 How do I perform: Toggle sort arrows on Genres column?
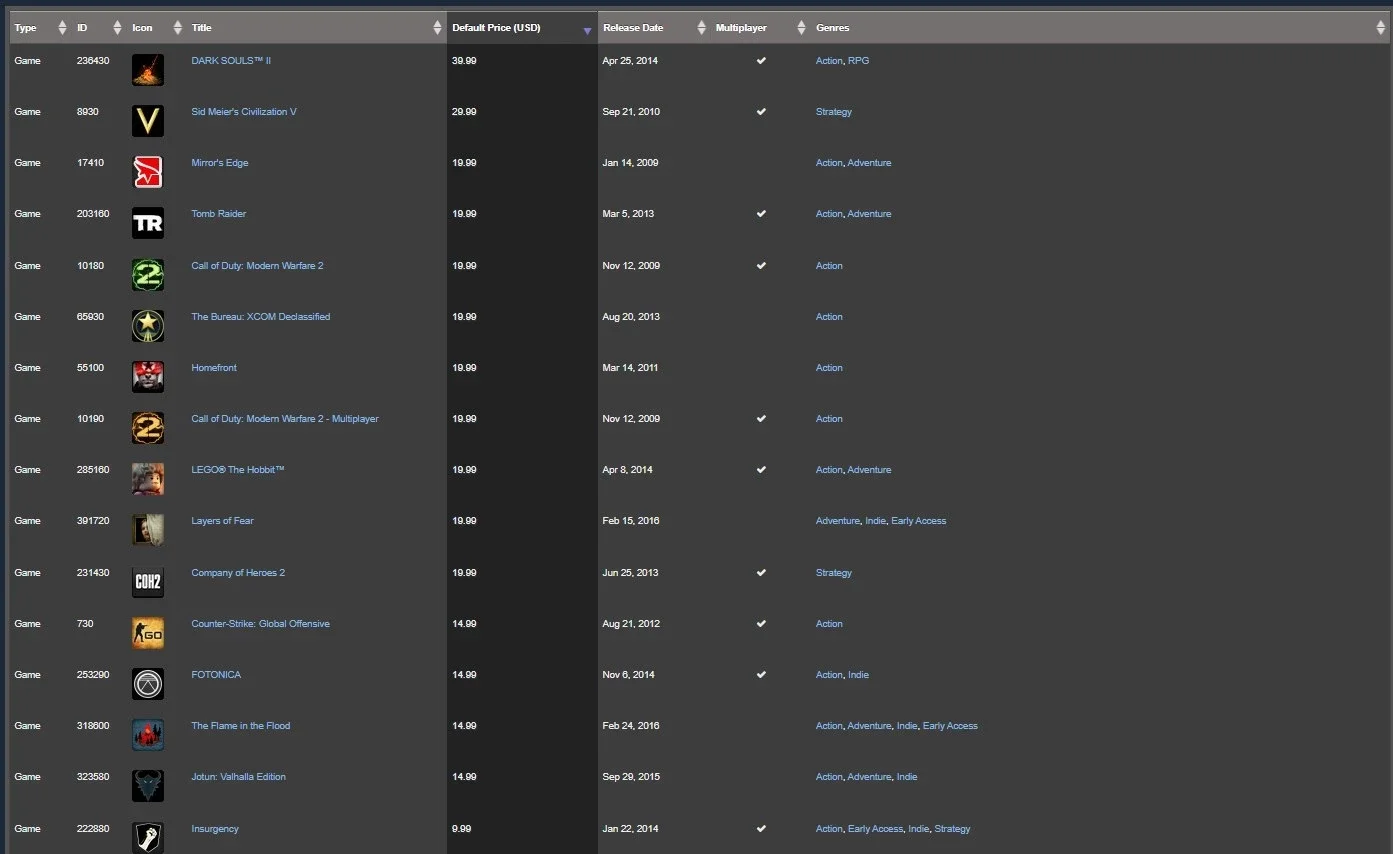point(1381,28)
